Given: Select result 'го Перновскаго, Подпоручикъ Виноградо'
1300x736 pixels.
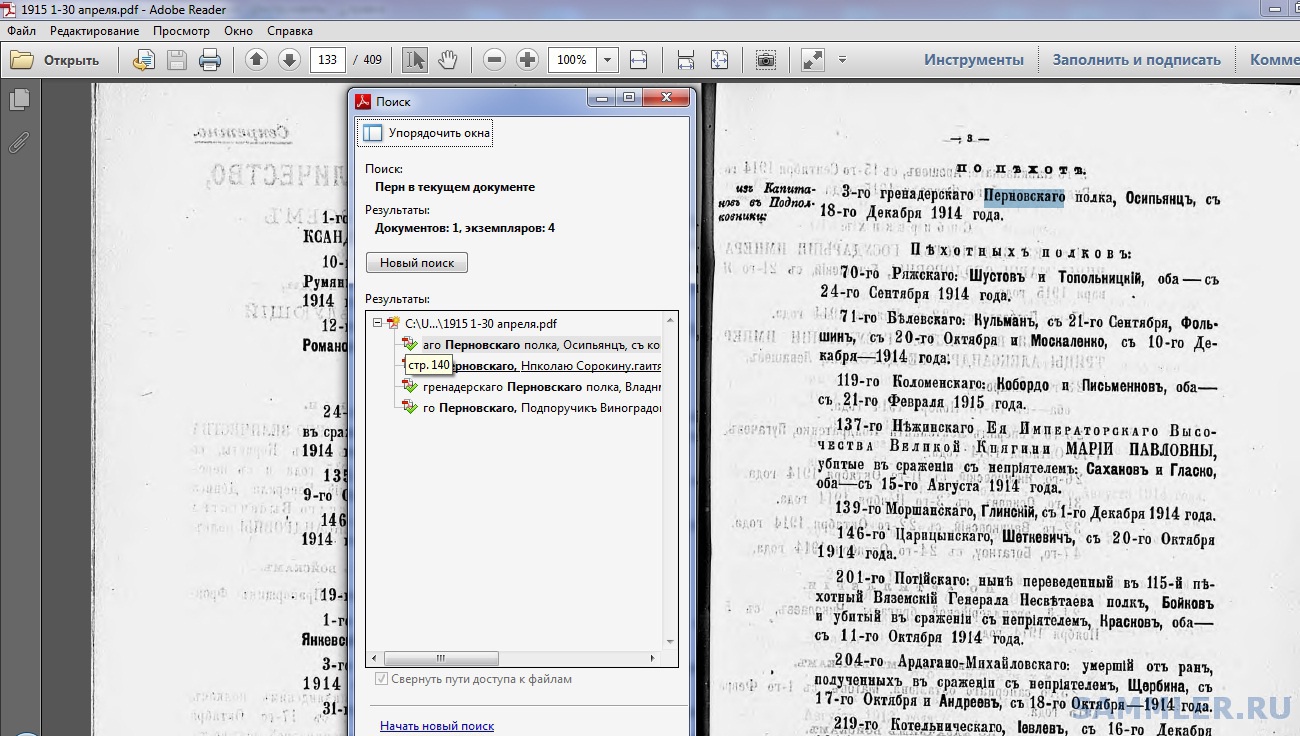Looking at the screenshot, I should click(541, 408).
